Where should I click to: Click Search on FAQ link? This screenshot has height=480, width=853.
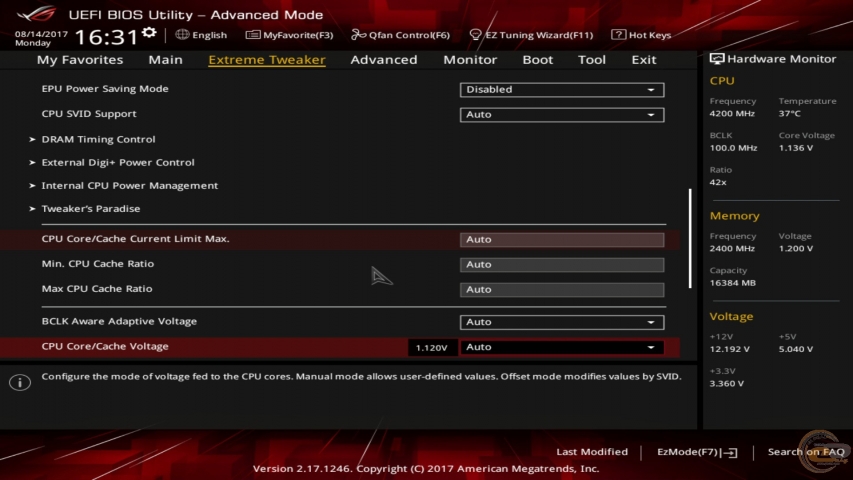click(x=806, y=452)
